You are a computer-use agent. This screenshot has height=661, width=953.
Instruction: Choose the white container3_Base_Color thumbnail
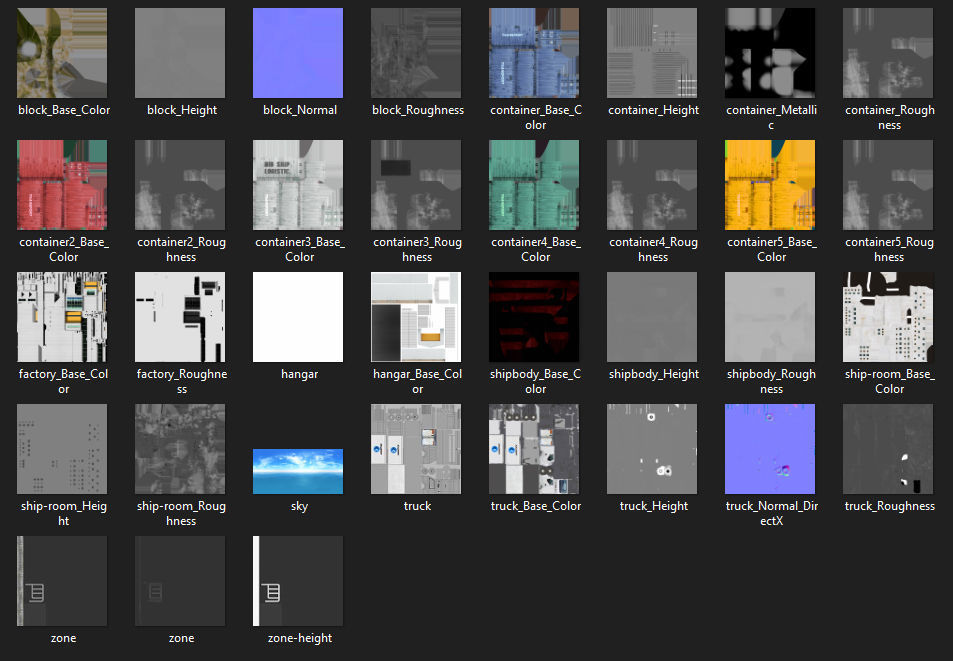(298, 185)
